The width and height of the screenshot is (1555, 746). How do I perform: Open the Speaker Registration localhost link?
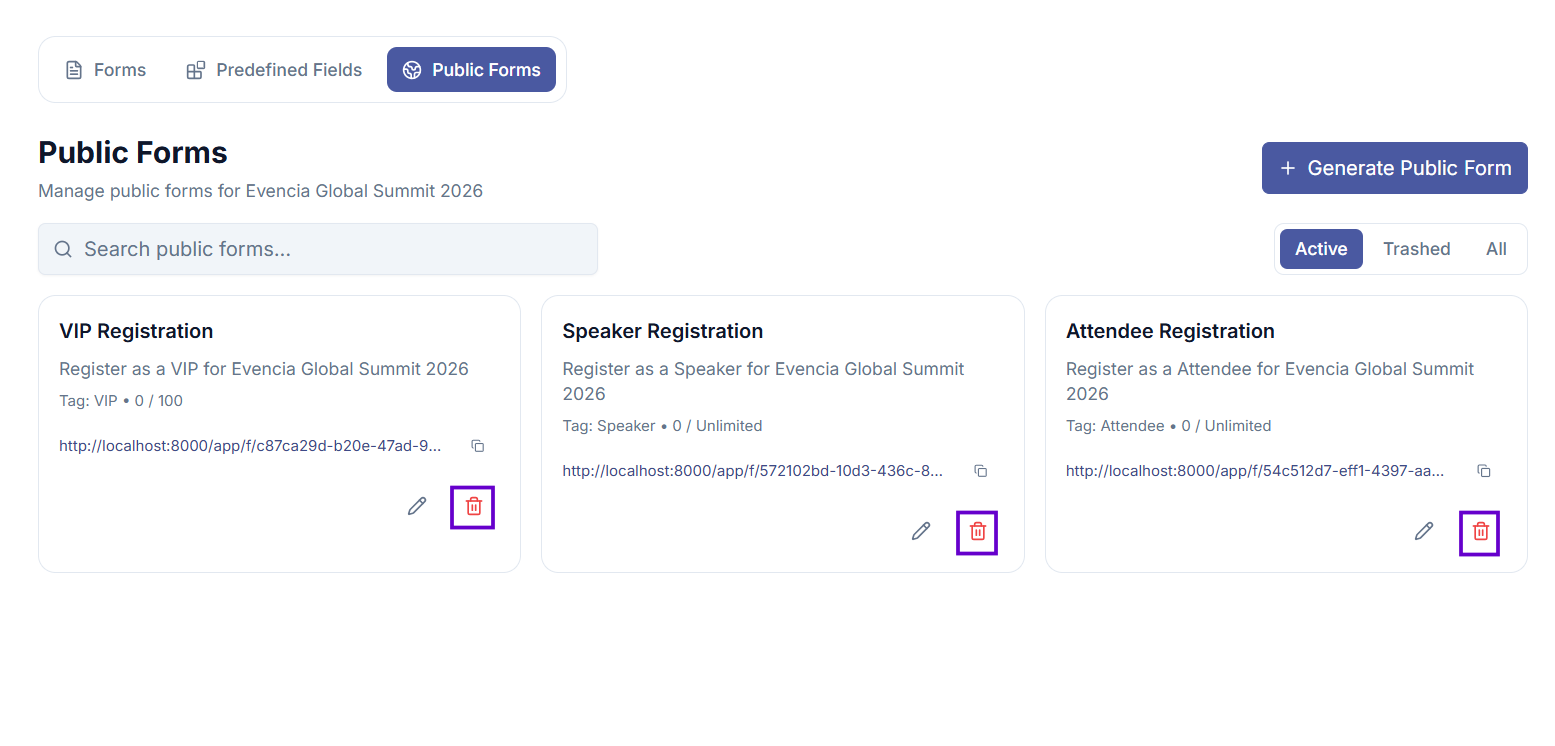pyautogui.click(x=752, y=471)
